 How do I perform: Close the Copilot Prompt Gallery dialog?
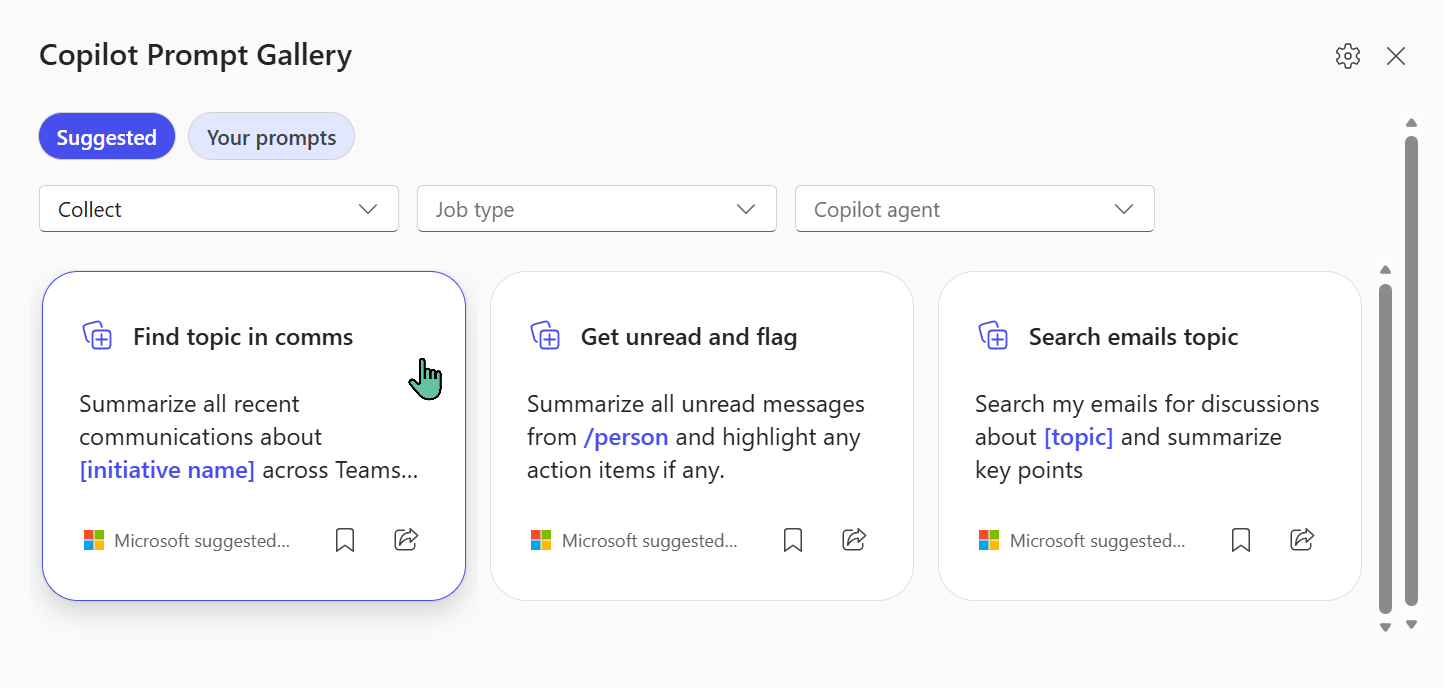[x=1396, y=56]
